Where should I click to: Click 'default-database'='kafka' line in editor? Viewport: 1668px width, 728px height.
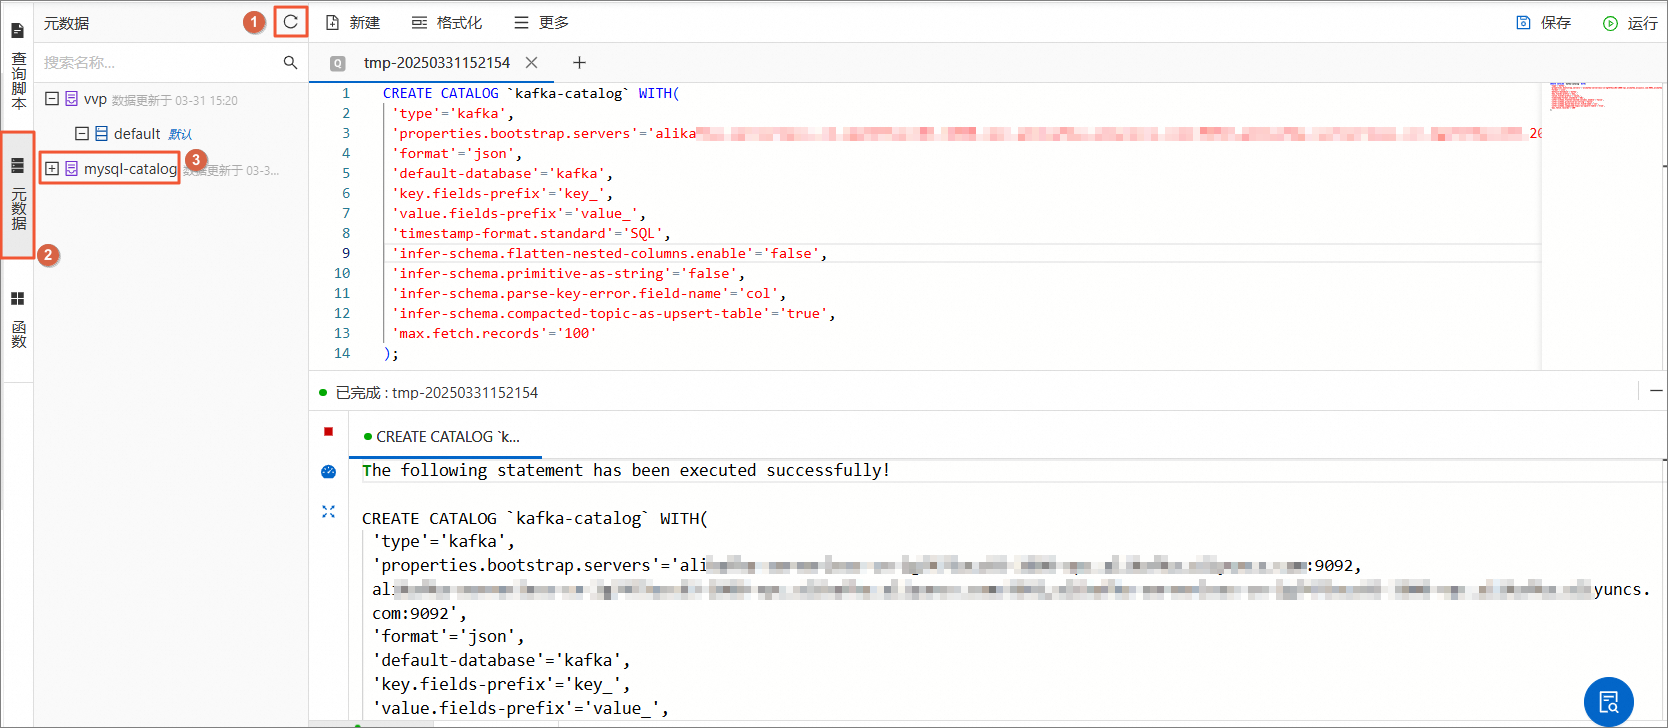point(503,173)
